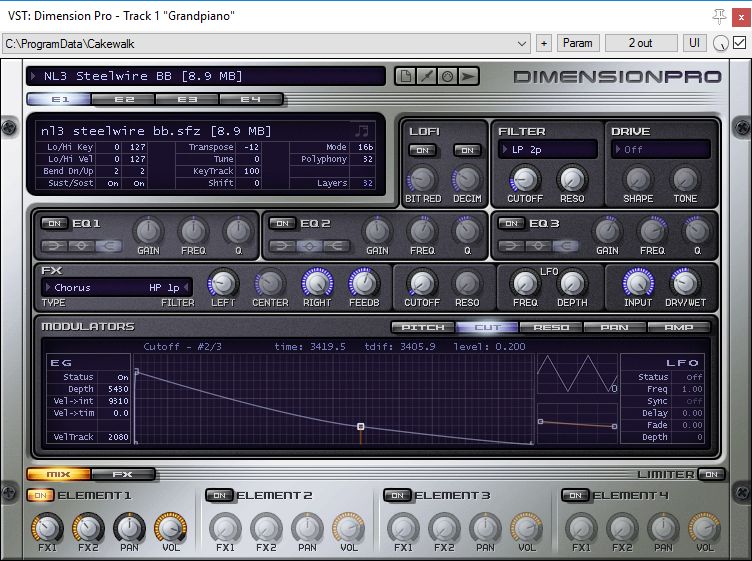Viewport: 752px width, 561px height.
Task: Click the Param button
Action: [x=578, y=43]
